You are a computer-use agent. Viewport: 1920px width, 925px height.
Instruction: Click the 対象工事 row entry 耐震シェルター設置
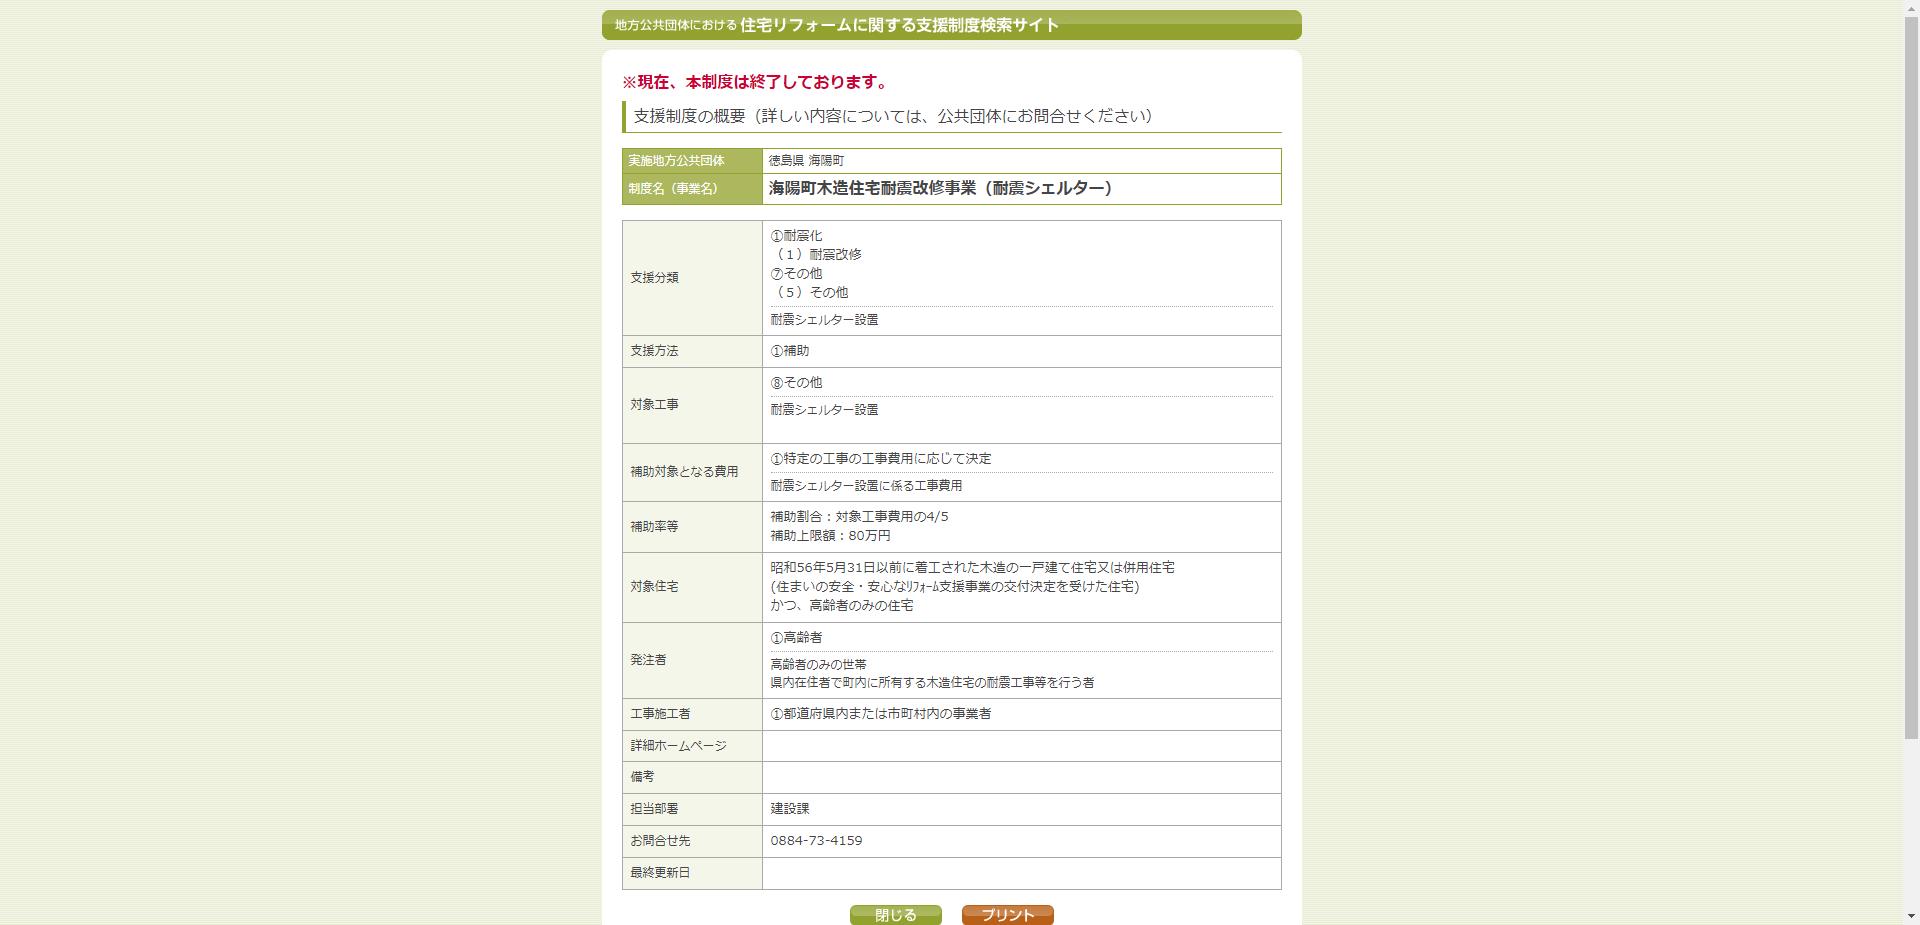pyautogui.click(x=823, y=410)
